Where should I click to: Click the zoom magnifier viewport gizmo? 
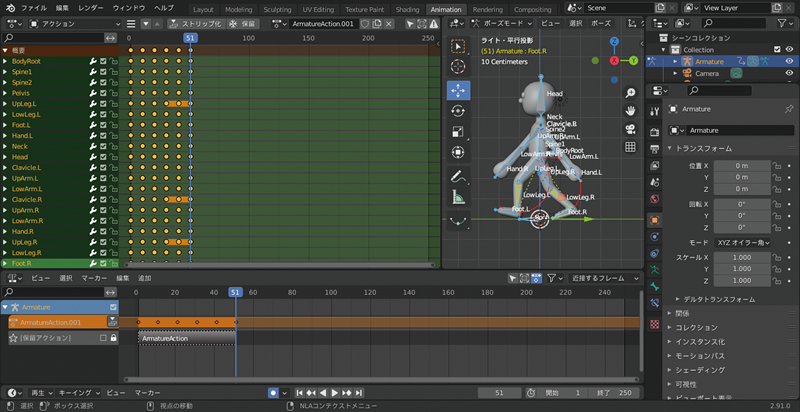pos(631,93)
